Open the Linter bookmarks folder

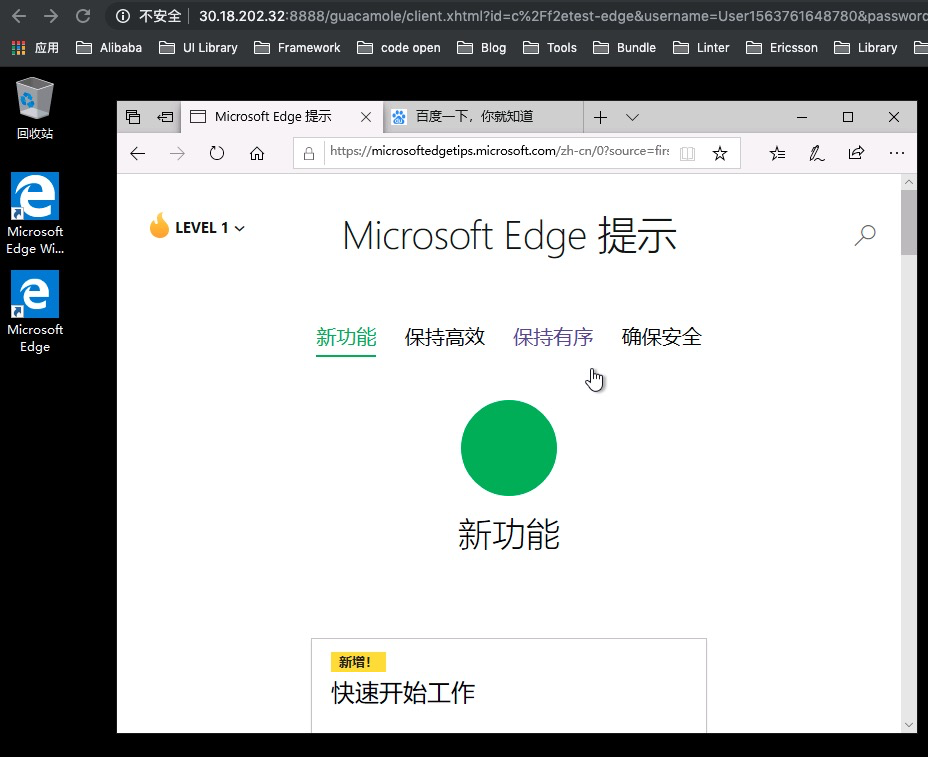pyautogui.click(x=701, y=48)
